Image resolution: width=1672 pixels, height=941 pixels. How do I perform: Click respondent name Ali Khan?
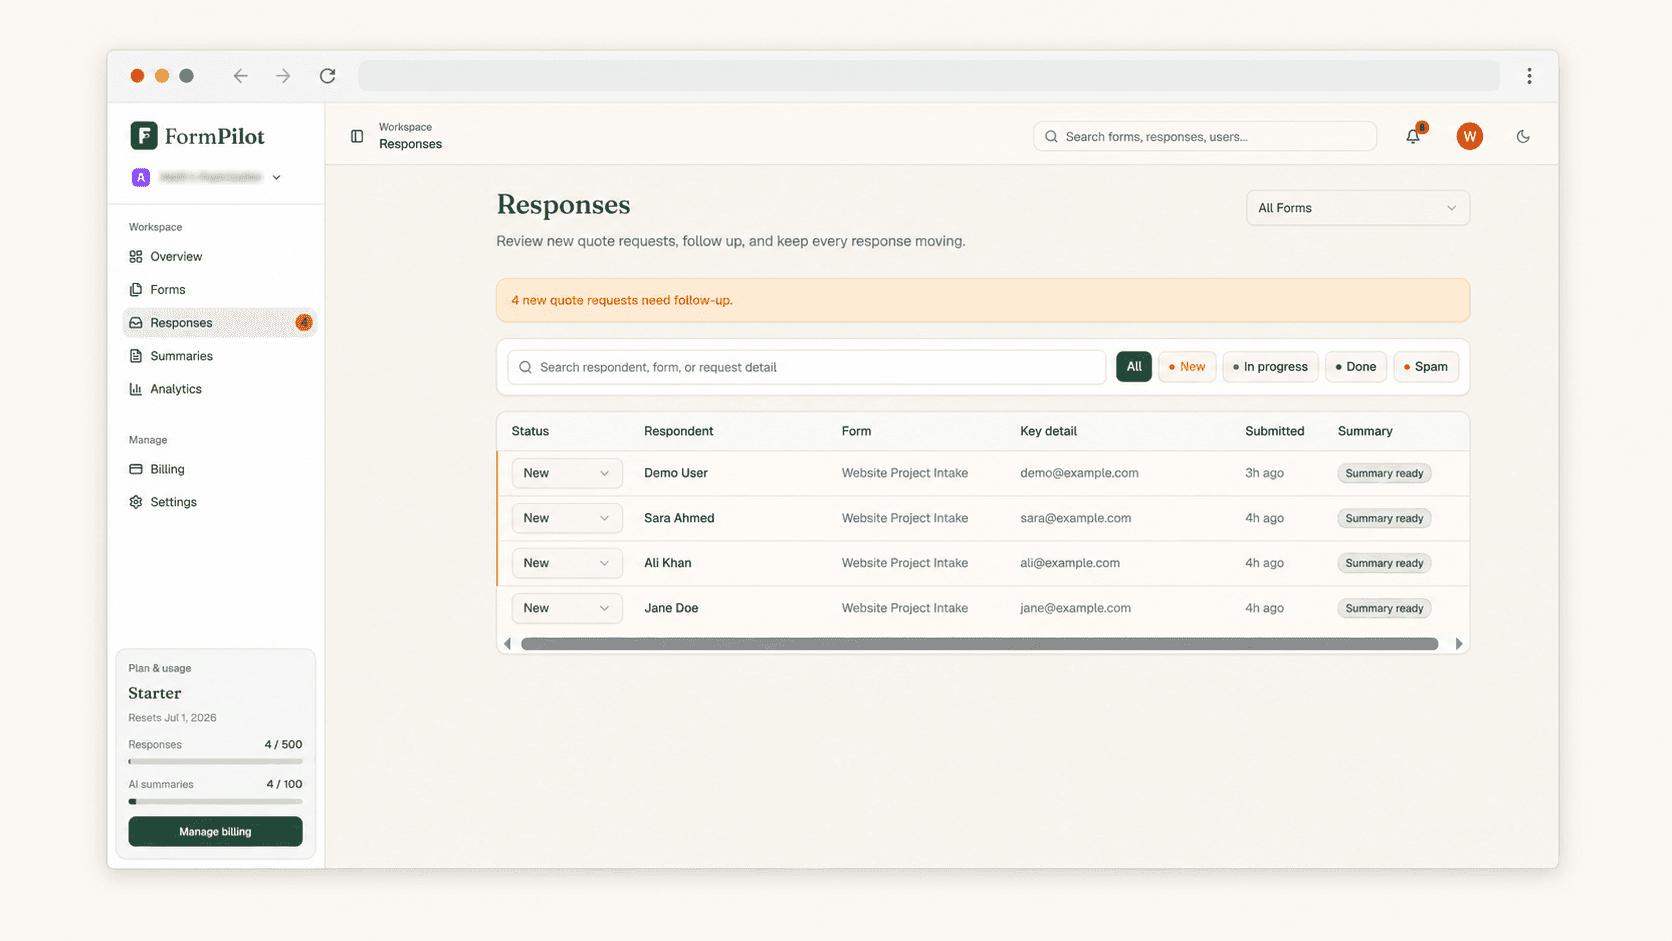668,563
